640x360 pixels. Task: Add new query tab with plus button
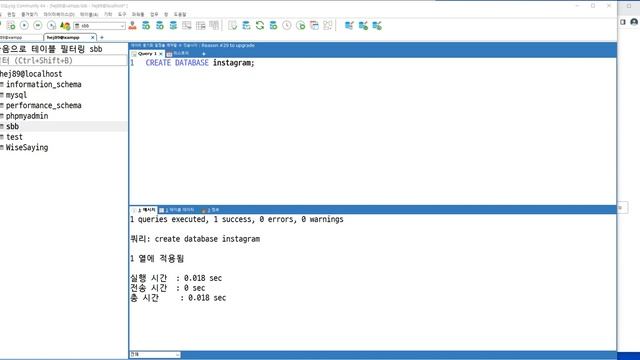(204, 54)
